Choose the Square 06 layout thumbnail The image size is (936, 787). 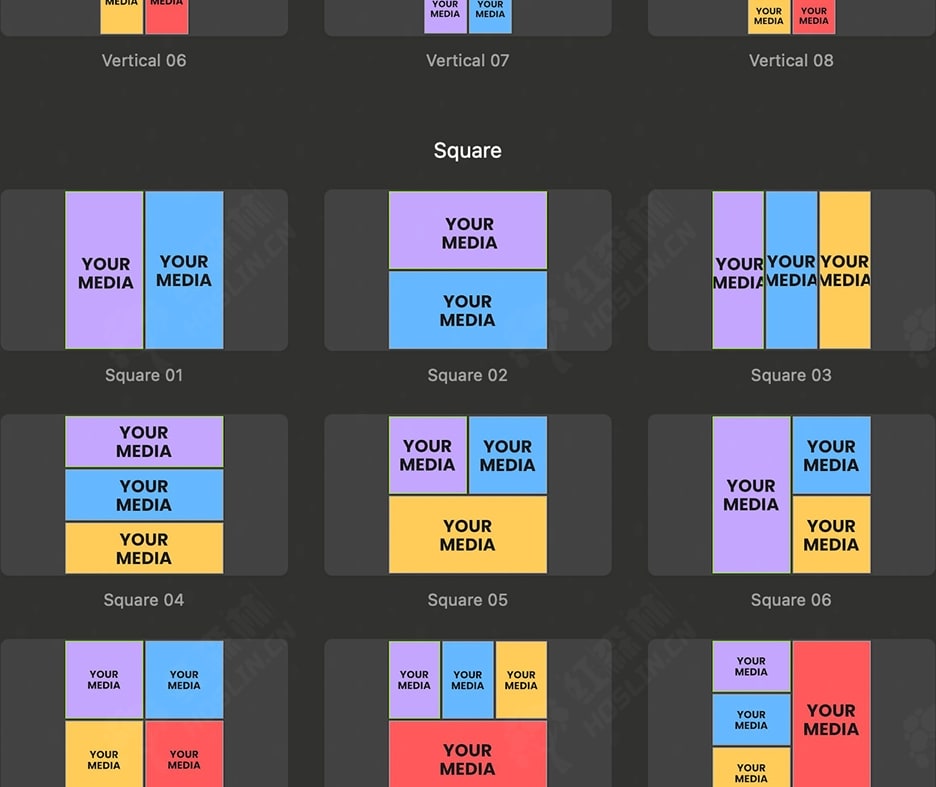(x=791, y=495)
